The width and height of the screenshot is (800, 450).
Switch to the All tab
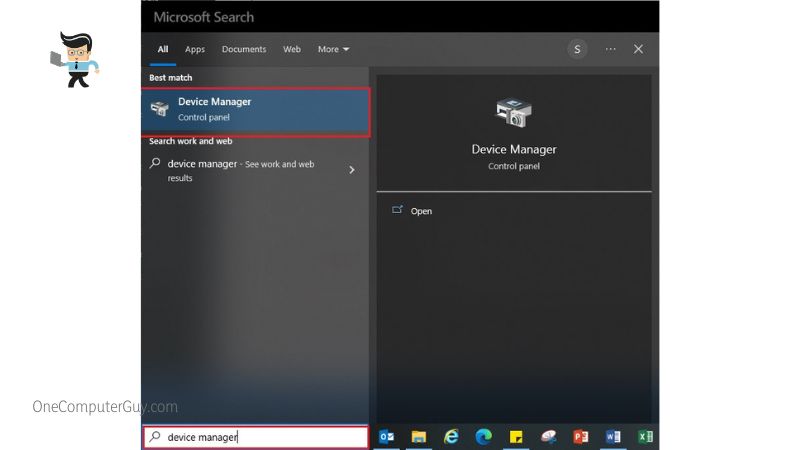coord(163,49)
